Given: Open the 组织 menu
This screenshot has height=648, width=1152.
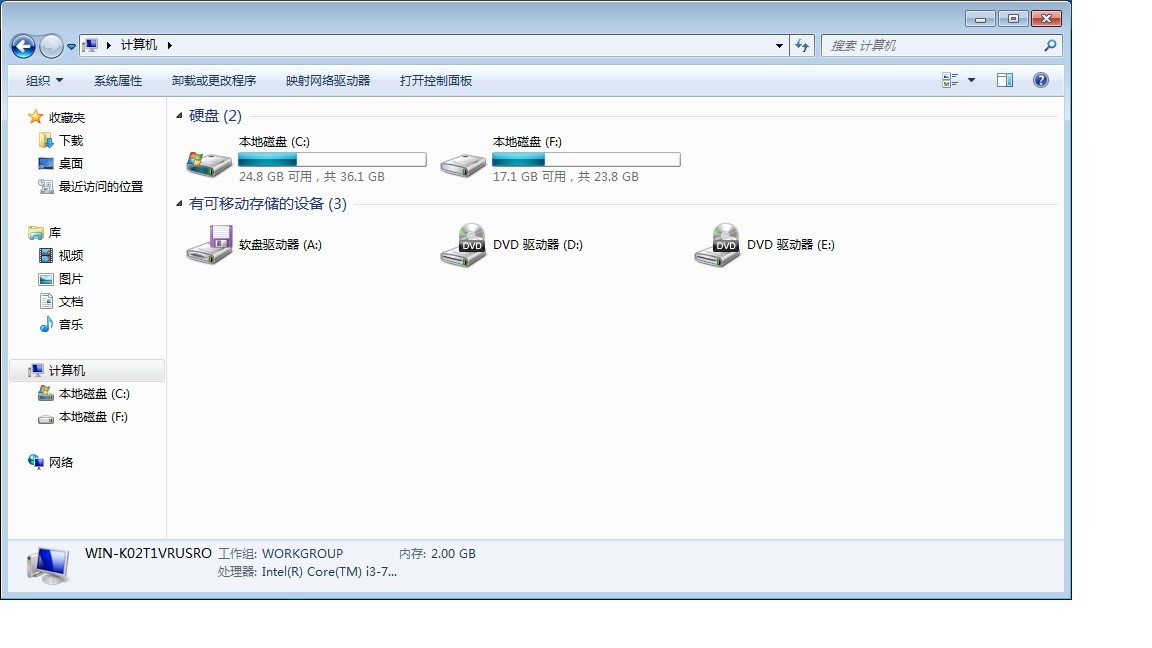Looking at the screenshot, I should pyautogui.click(x=44, y=80).
